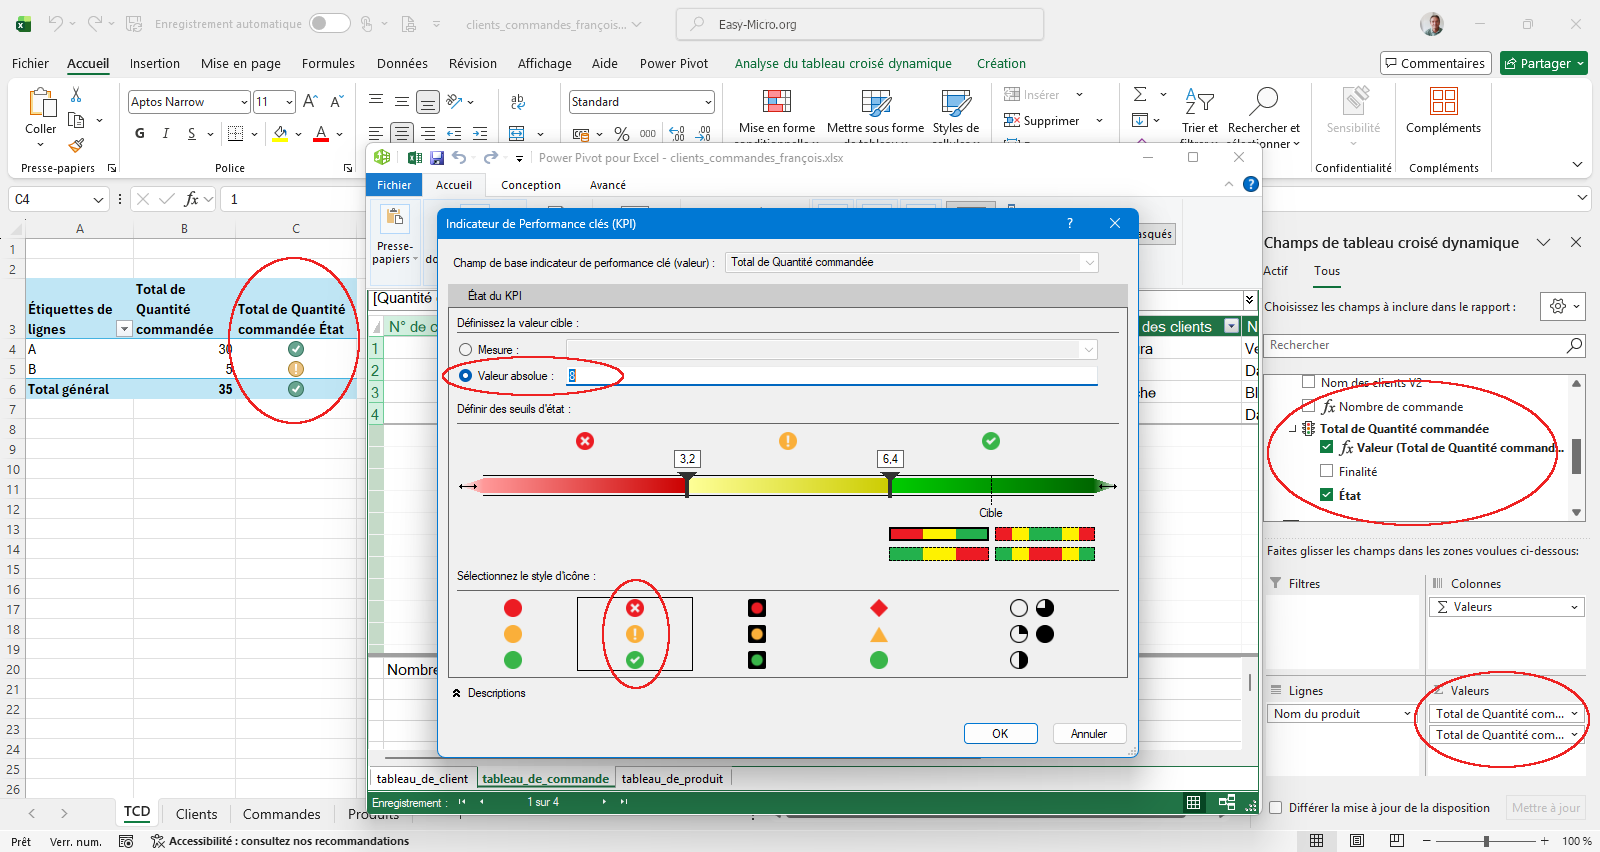Click the Power Pivot save icon
Viewport: 1600px width, 852px height.
tap(437, 158)
